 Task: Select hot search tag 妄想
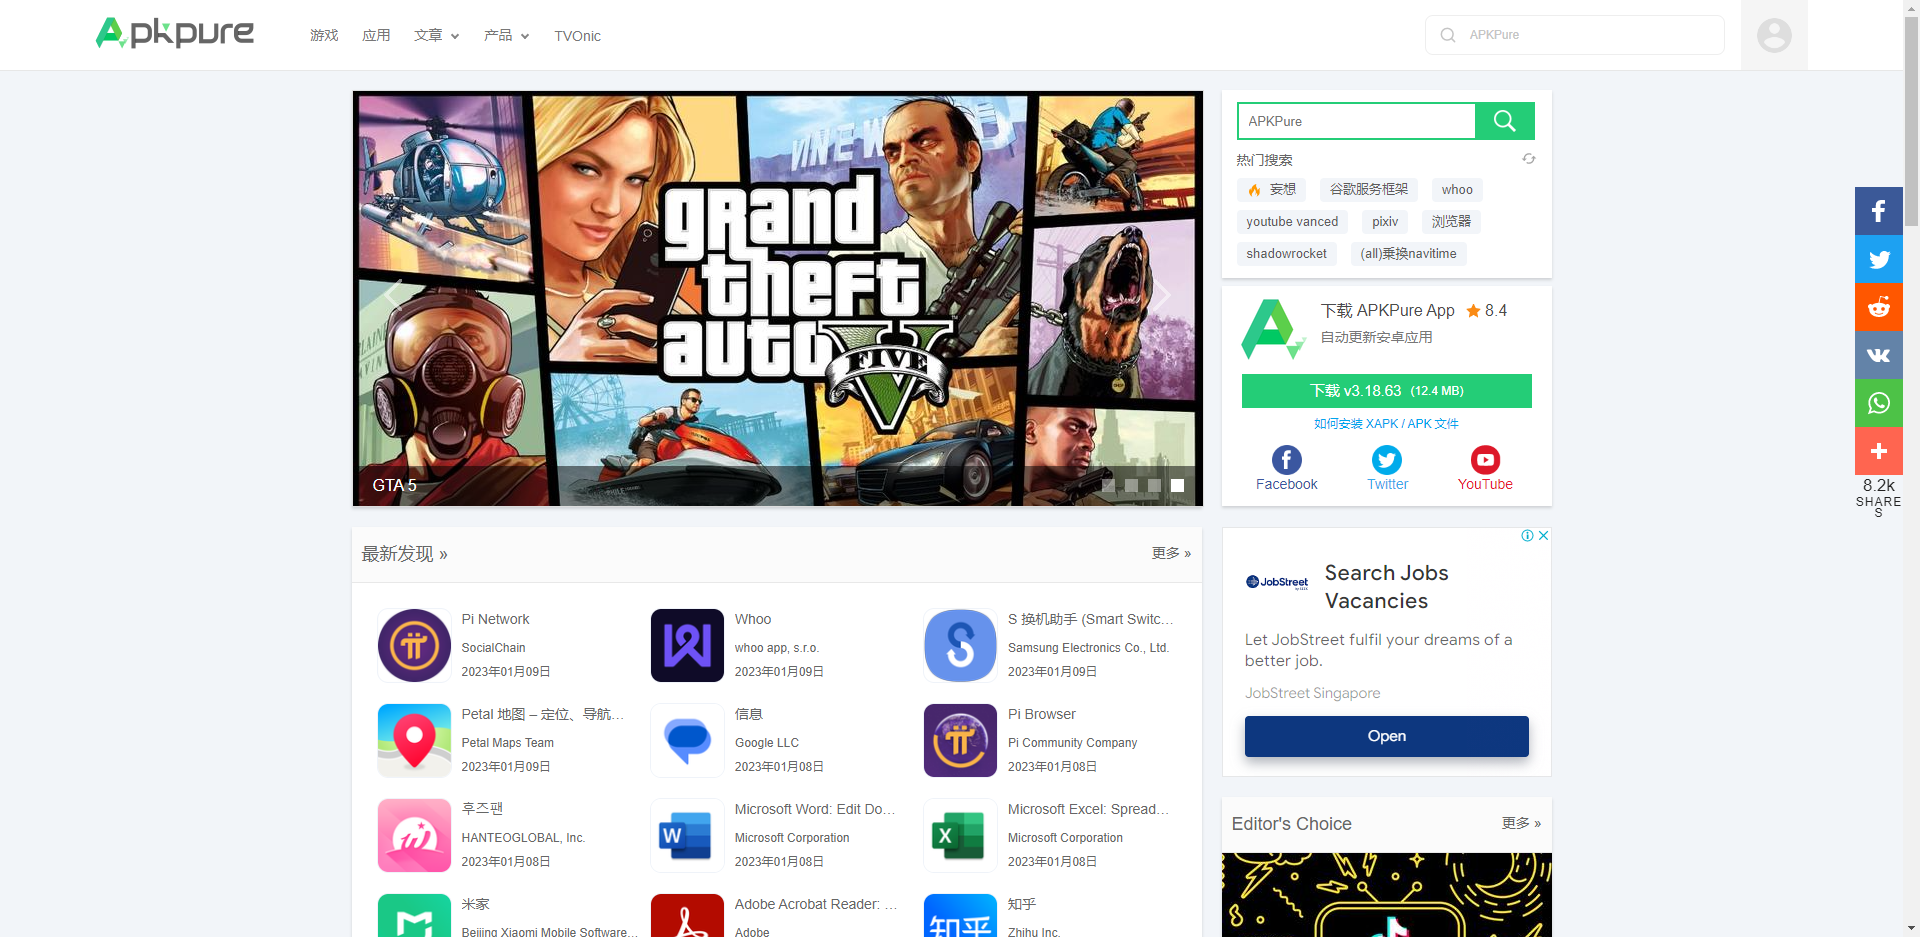click(x=1271, y=190)
